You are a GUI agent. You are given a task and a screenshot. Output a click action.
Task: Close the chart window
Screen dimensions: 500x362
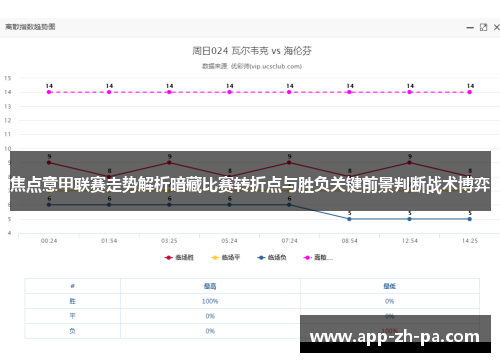tap(496, 27)
